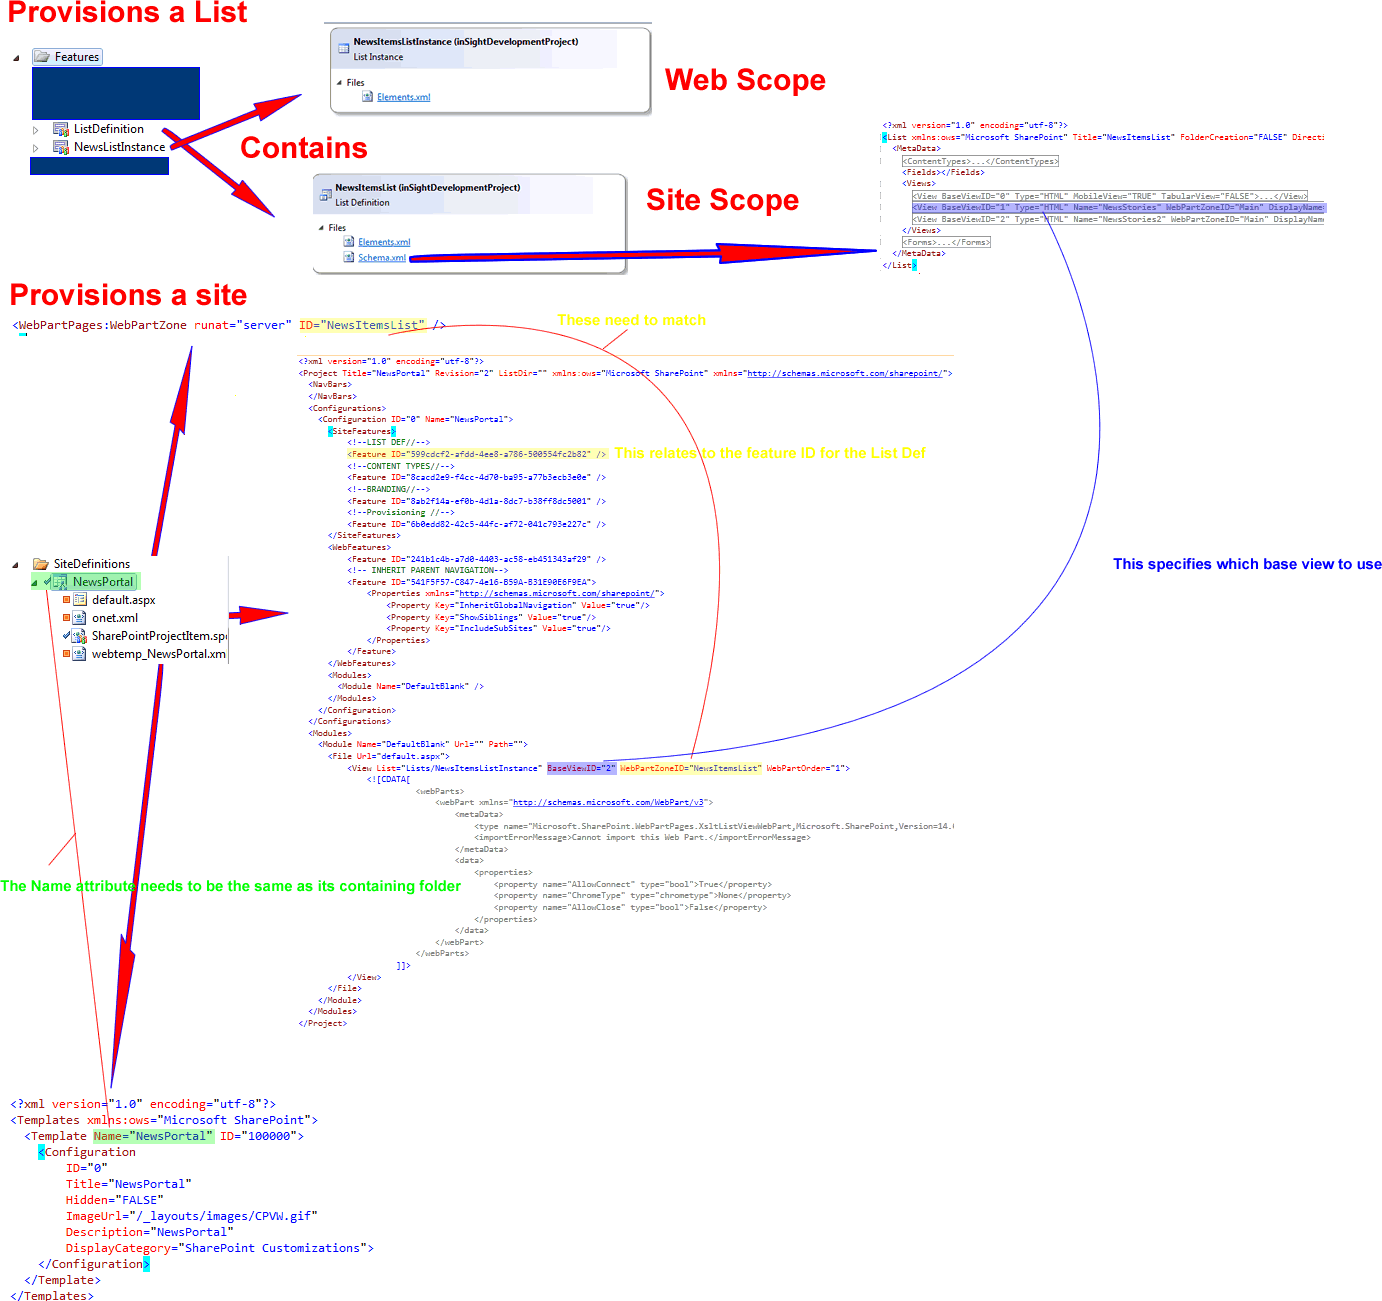This screenshot has height=1301, width=1382.
Task: Click the ShowSiblings property line
Action: [491, 617]
